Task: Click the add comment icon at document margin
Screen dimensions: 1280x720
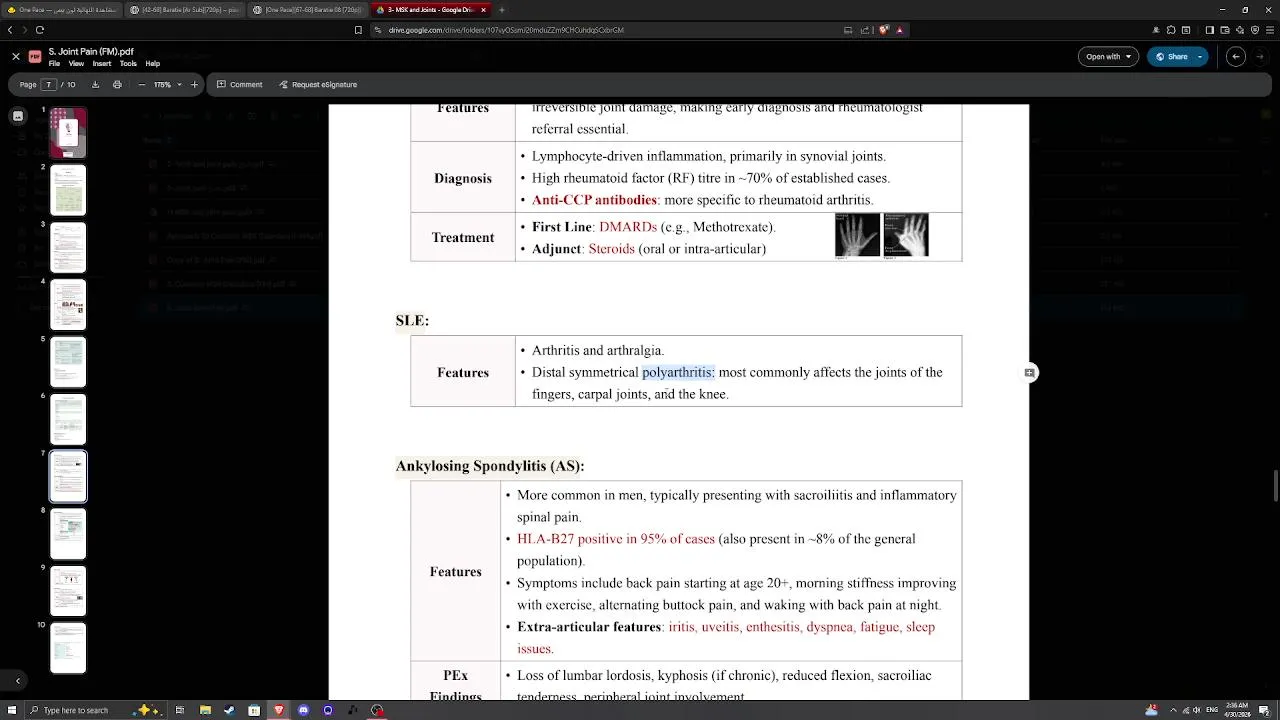Action: point(1029,373)
